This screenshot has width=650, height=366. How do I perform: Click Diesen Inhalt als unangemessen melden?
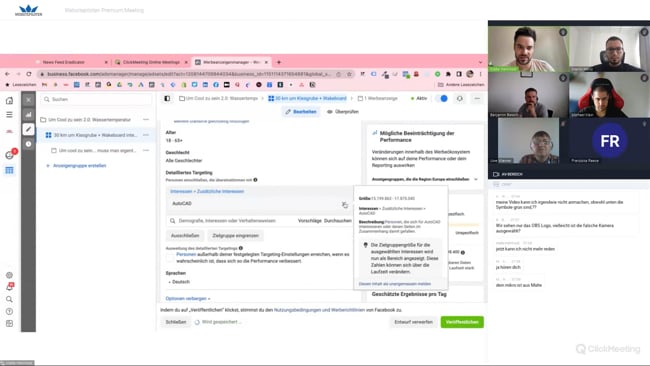(395, 284)
